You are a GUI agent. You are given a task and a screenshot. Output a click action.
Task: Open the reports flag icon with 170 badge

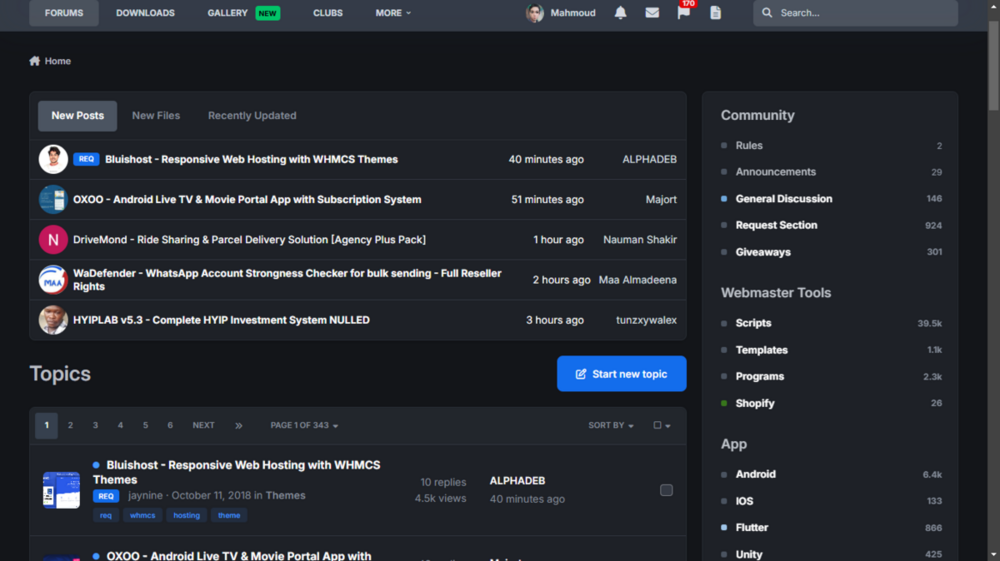pos(684,13)
